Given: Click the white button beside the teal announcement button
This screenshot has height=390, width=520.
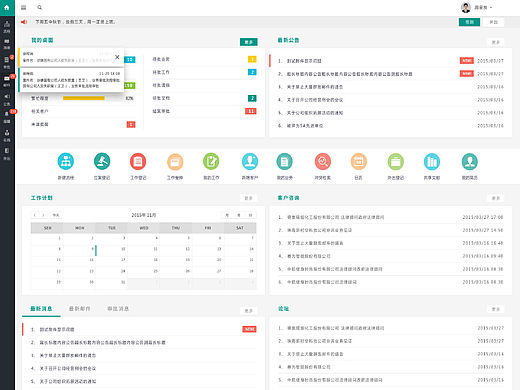Looking at the screenshot, I should 493,22.
